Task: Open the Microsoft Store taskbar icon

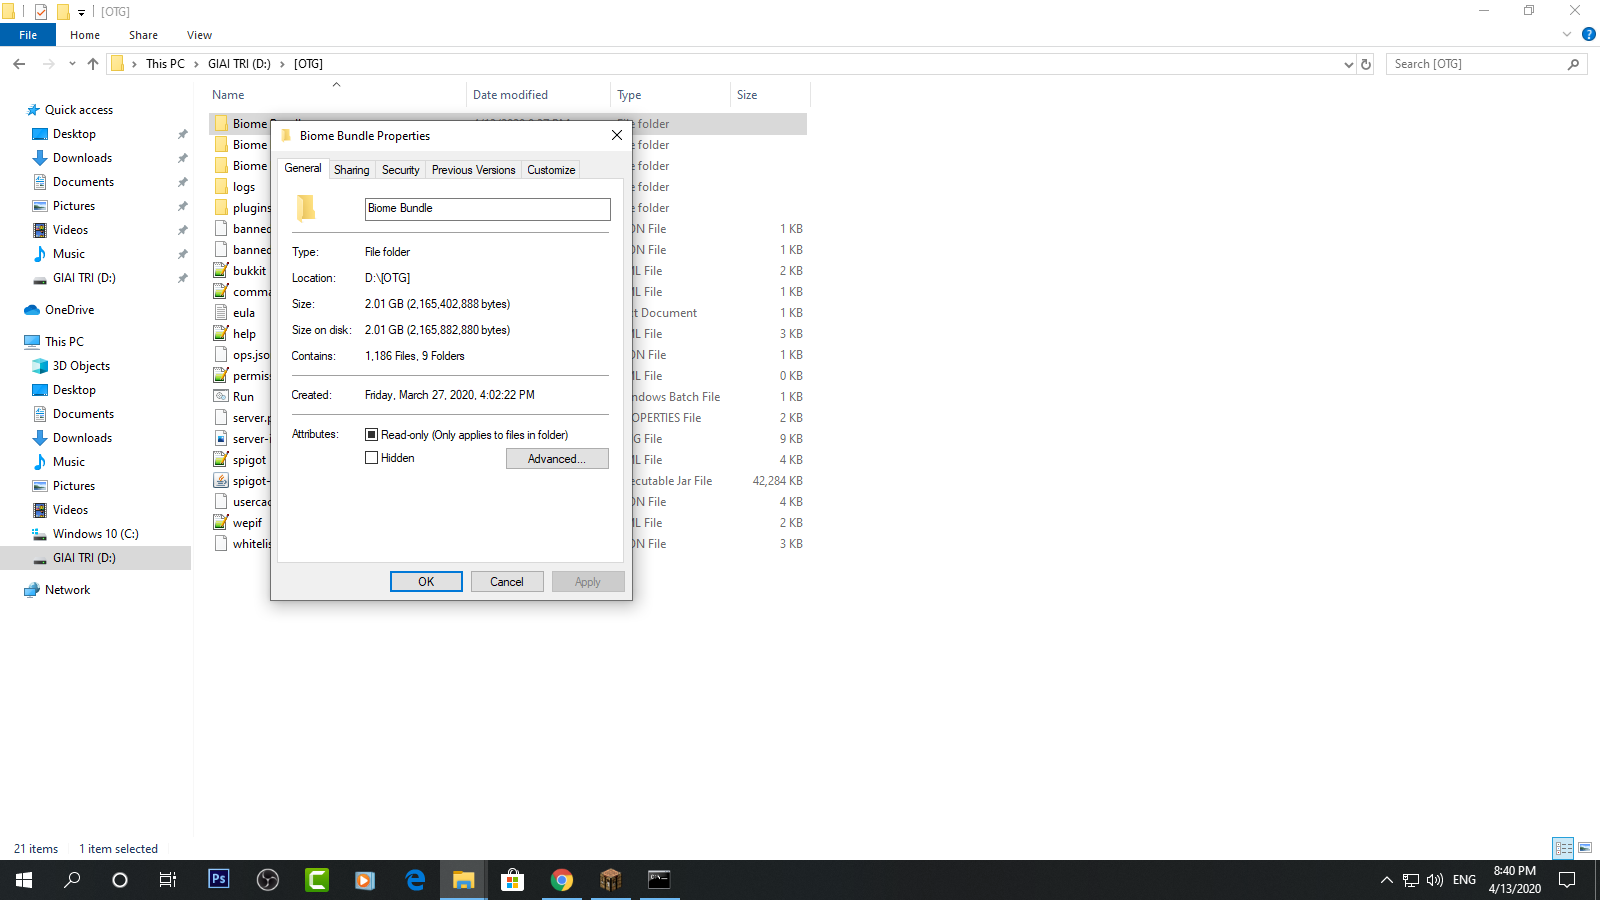Action: pyautogui.click(x=513, y=880)
